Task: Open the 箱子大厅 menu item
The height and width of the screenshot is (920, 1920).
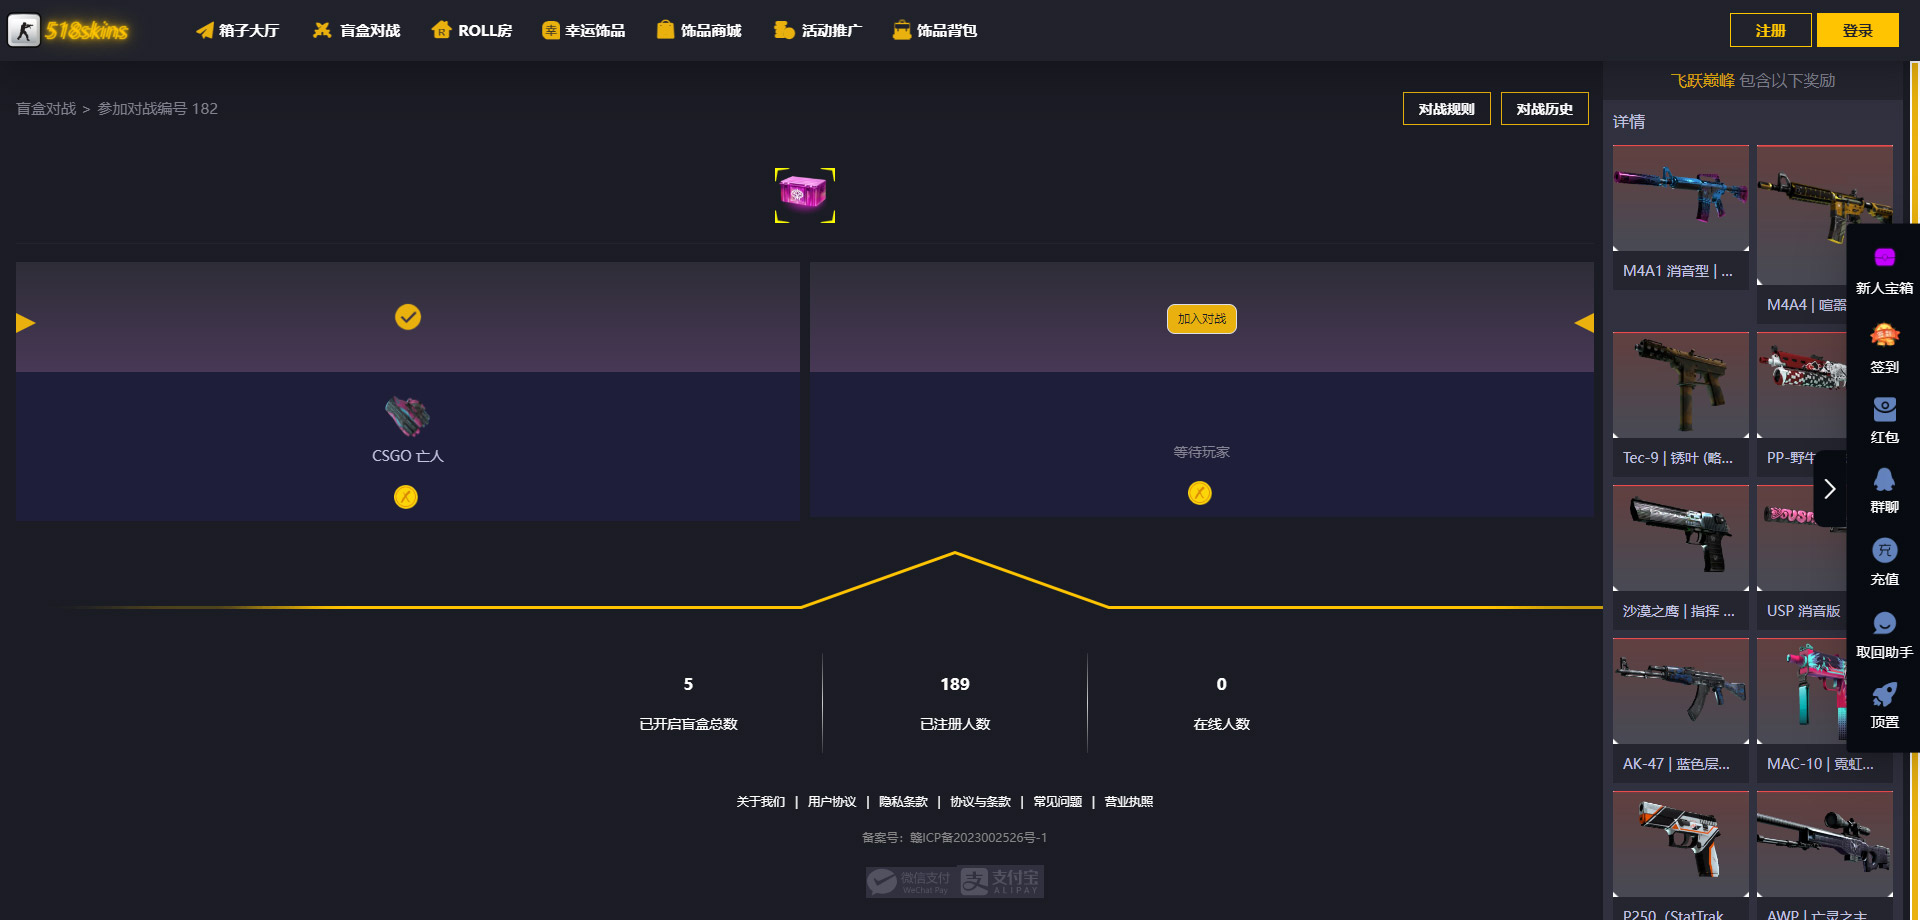Action: [x=238, y=30]
